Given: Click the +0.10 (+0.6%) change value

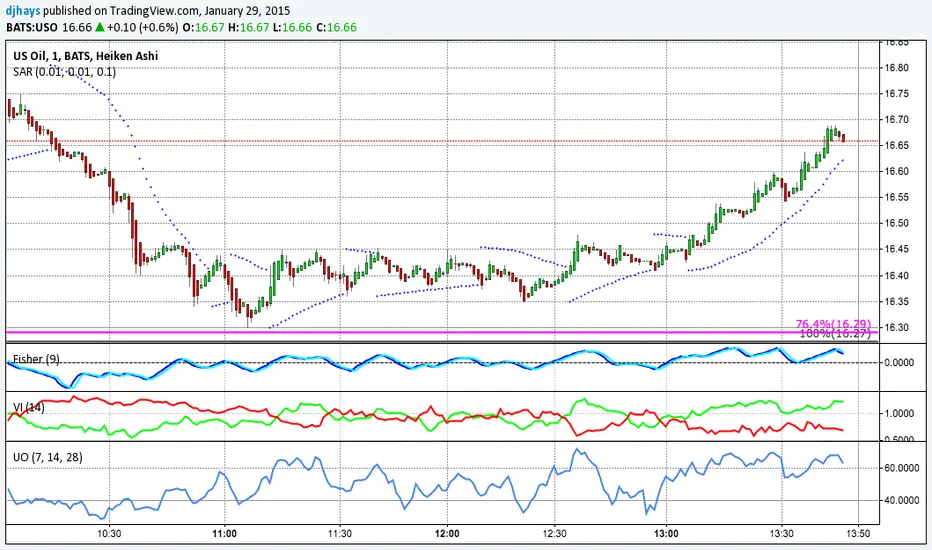Looking at the screenshot, I should pyautogui.click(x=143, y=27).
